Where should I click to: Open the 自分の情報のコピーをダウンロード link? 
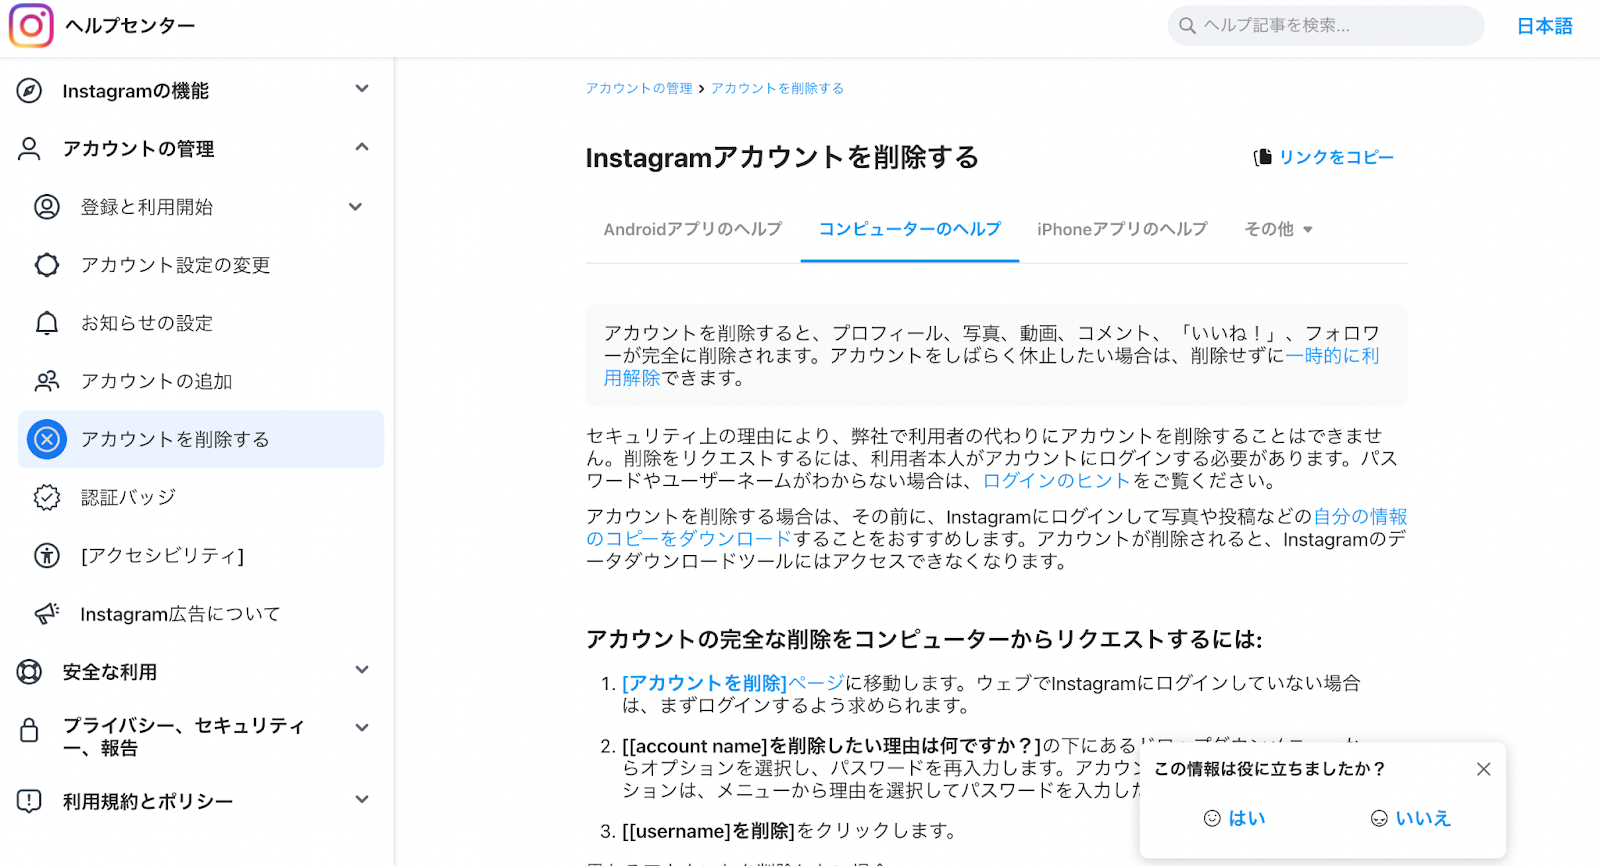click(x=1360, y=517)
